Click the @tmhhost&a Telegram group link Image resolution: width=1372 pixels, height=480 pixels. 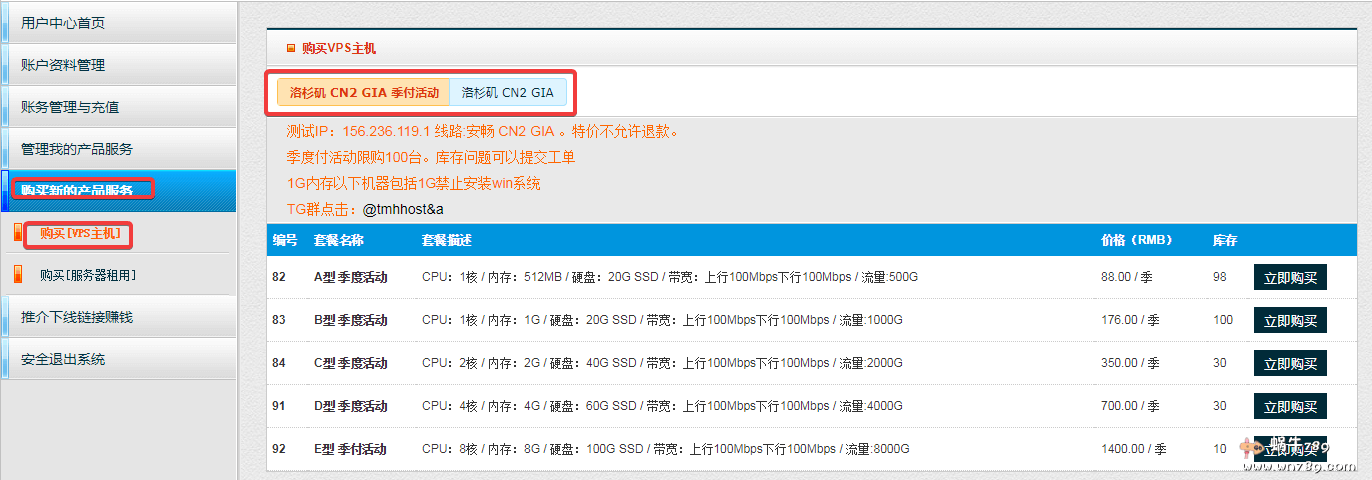coord(403,209)
